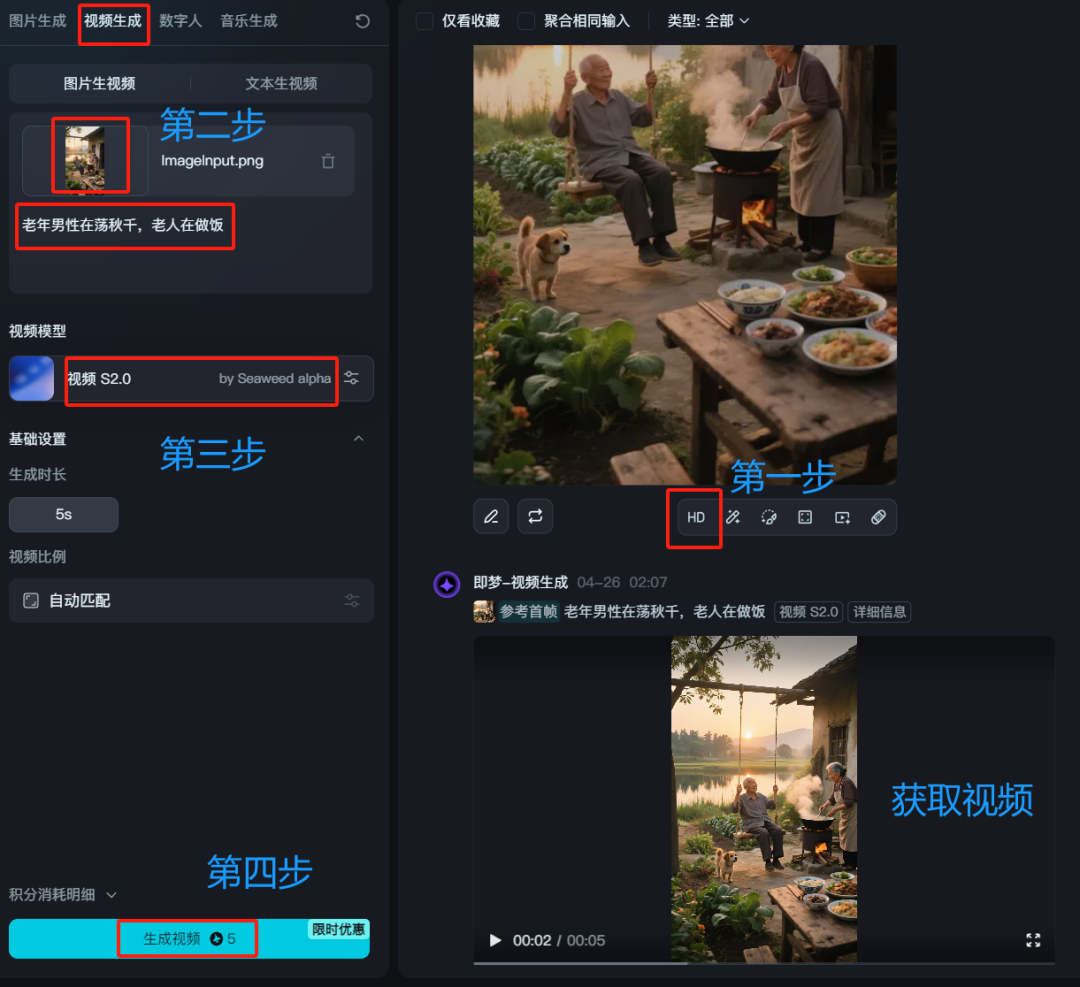Screen dimensions: 1080x987
Task: Toggle the 聚合相同输入 checkbox
Action: [526, 21]
